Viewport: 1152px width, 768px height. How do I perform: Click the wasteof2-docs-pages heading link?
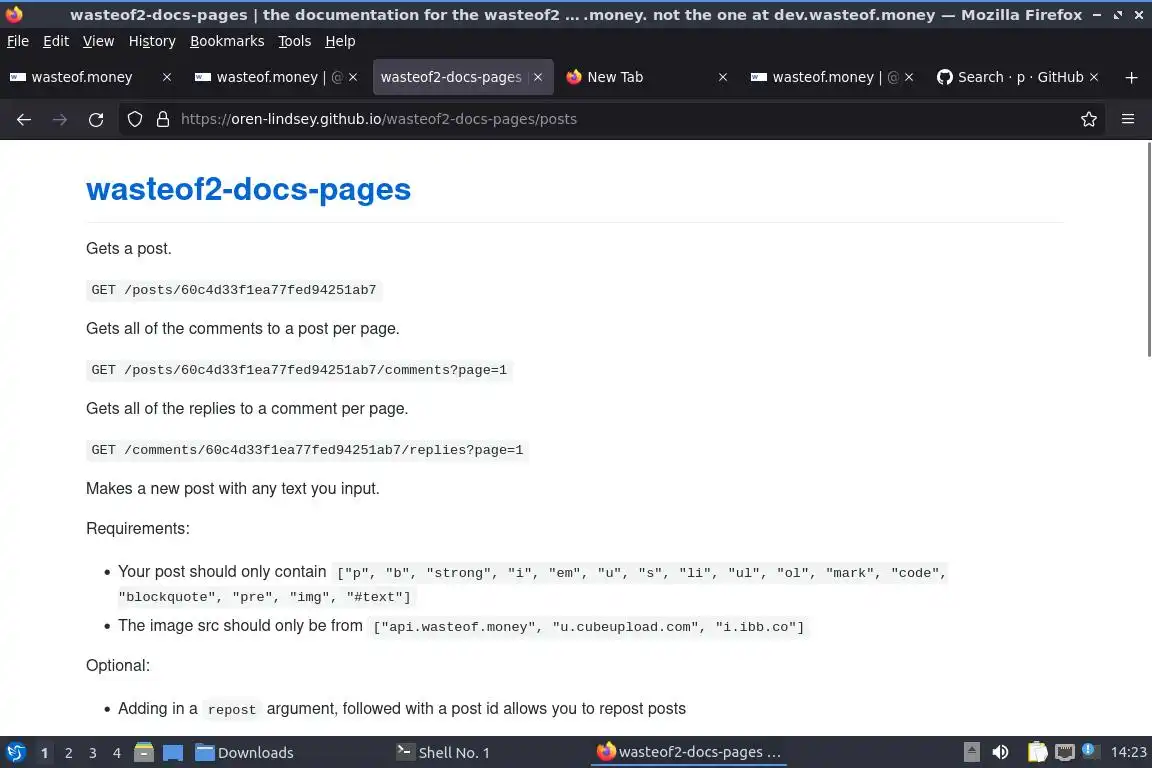(x=248, y=190)
